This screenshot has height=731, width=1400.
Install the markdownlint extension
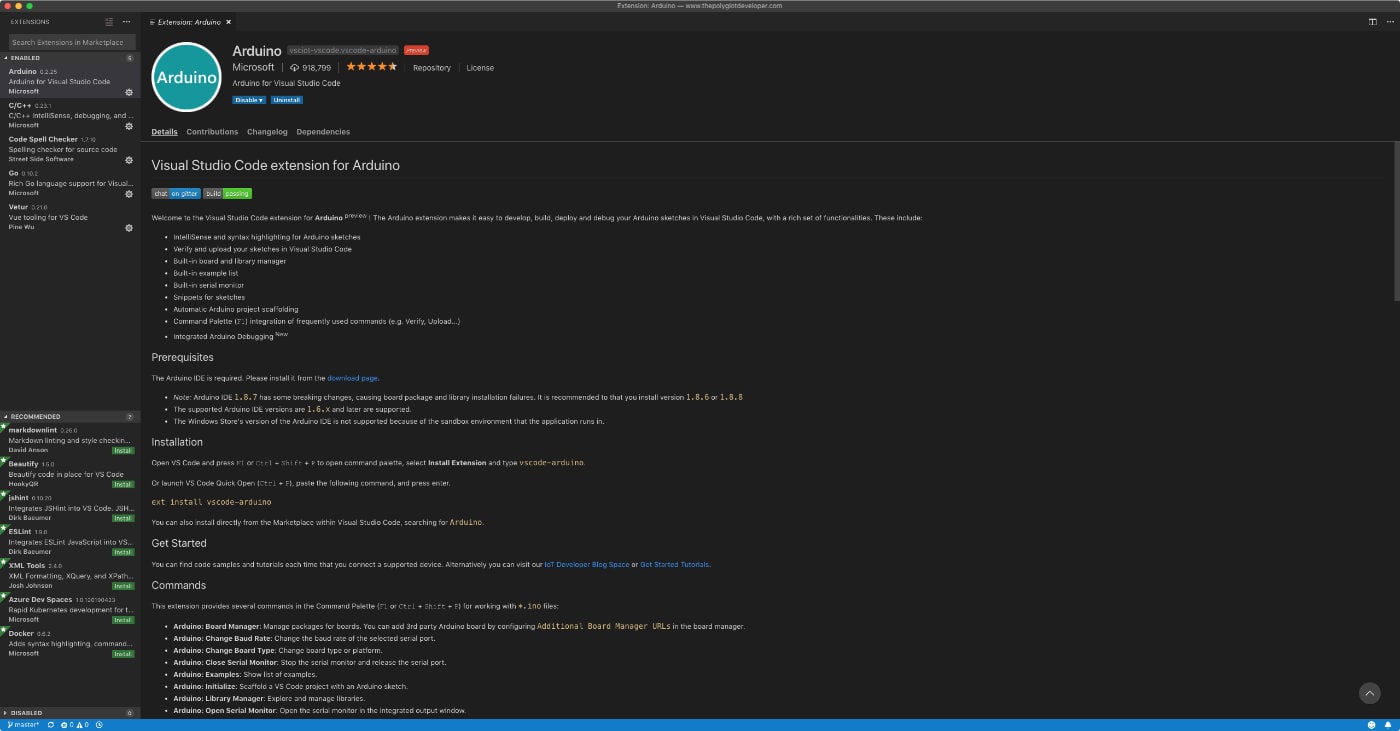click(x=123, y=450)
